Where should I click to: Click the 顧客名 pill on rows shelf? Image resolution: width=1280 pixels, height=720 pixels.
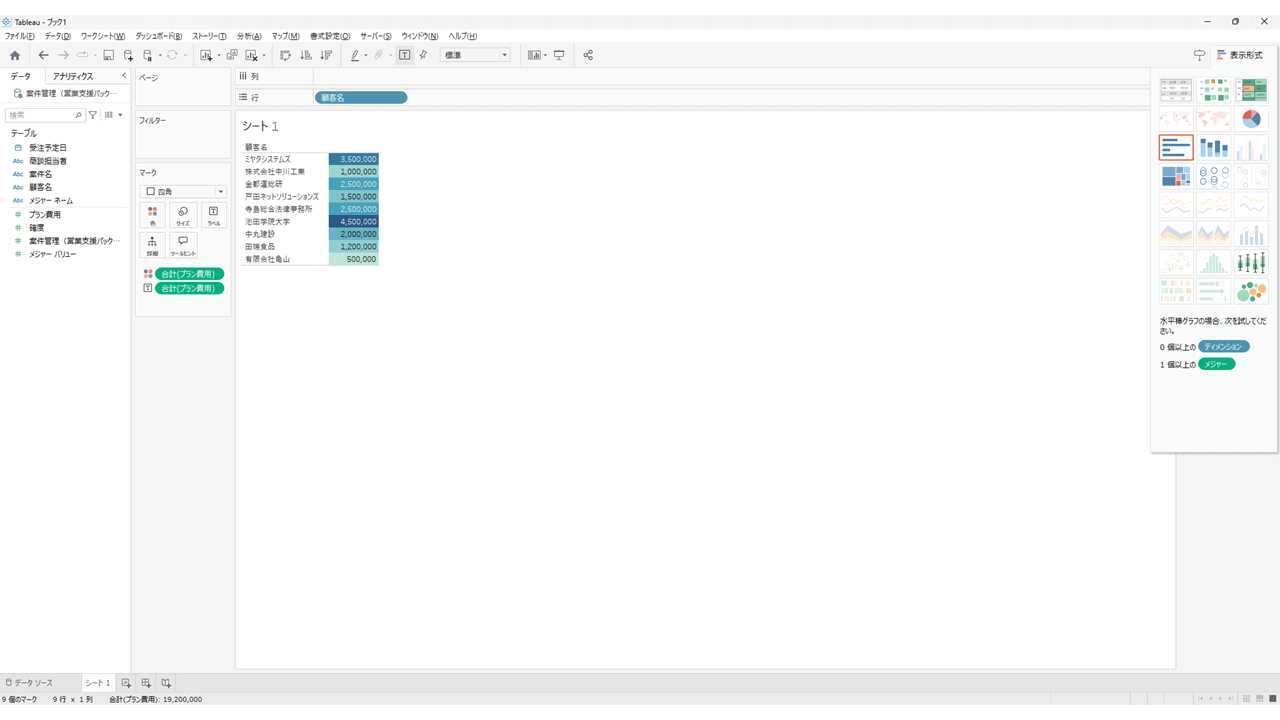[x=361, y=98]
